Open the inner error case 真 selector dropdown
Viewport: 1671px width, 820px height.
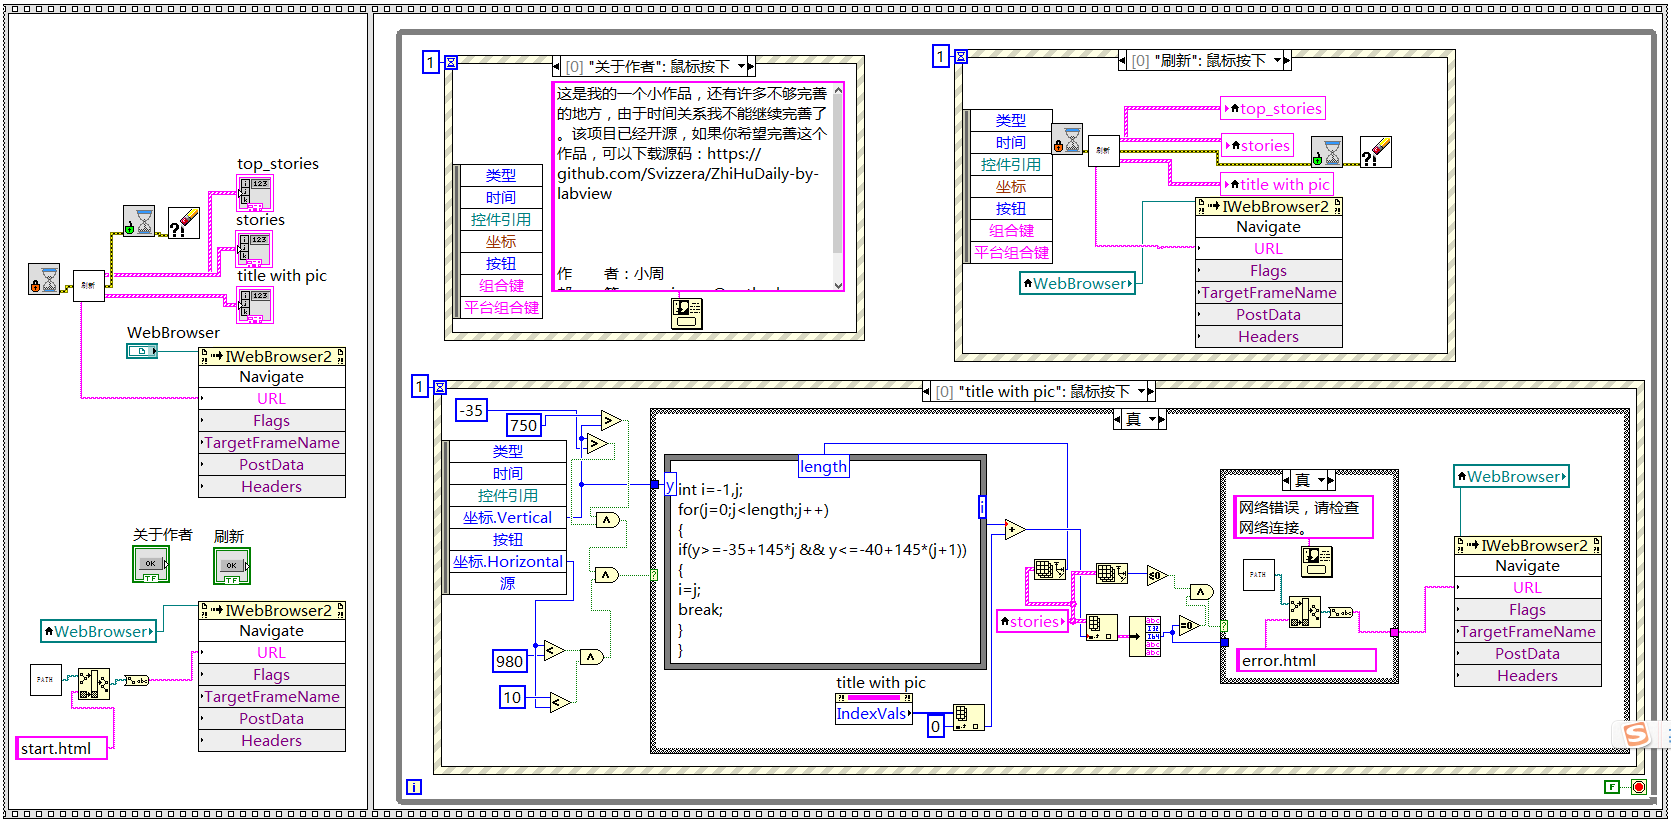pyautogui.click(x=1321, y=480)
